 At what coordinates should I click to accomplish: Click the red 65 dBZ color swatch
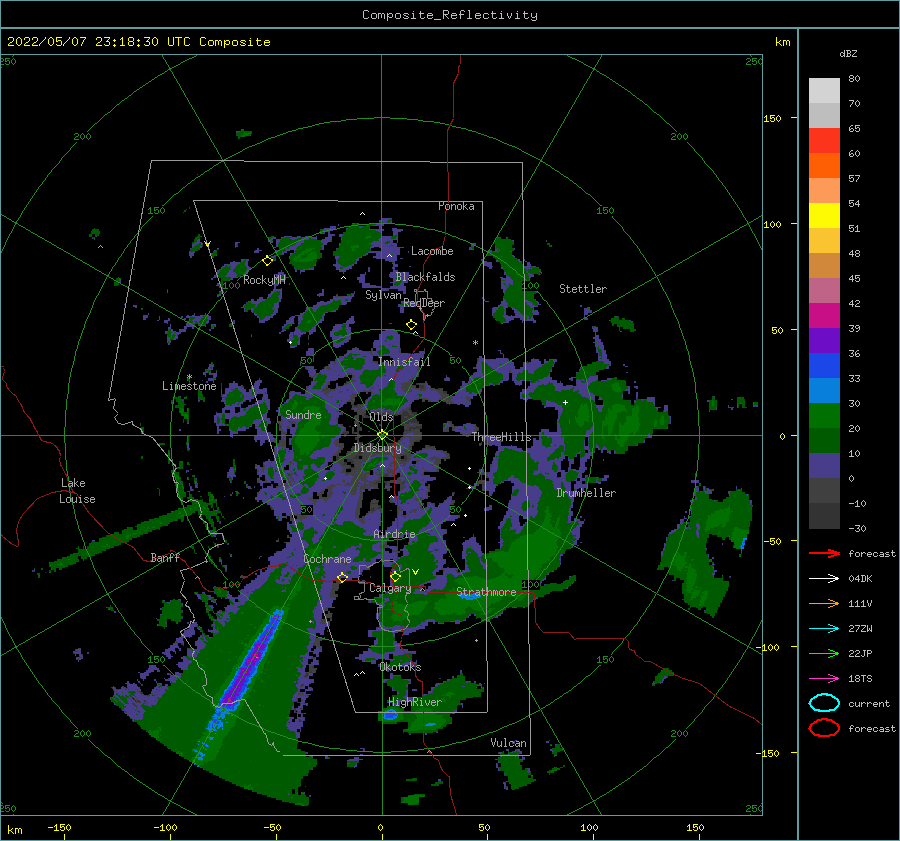pos(824,141)
